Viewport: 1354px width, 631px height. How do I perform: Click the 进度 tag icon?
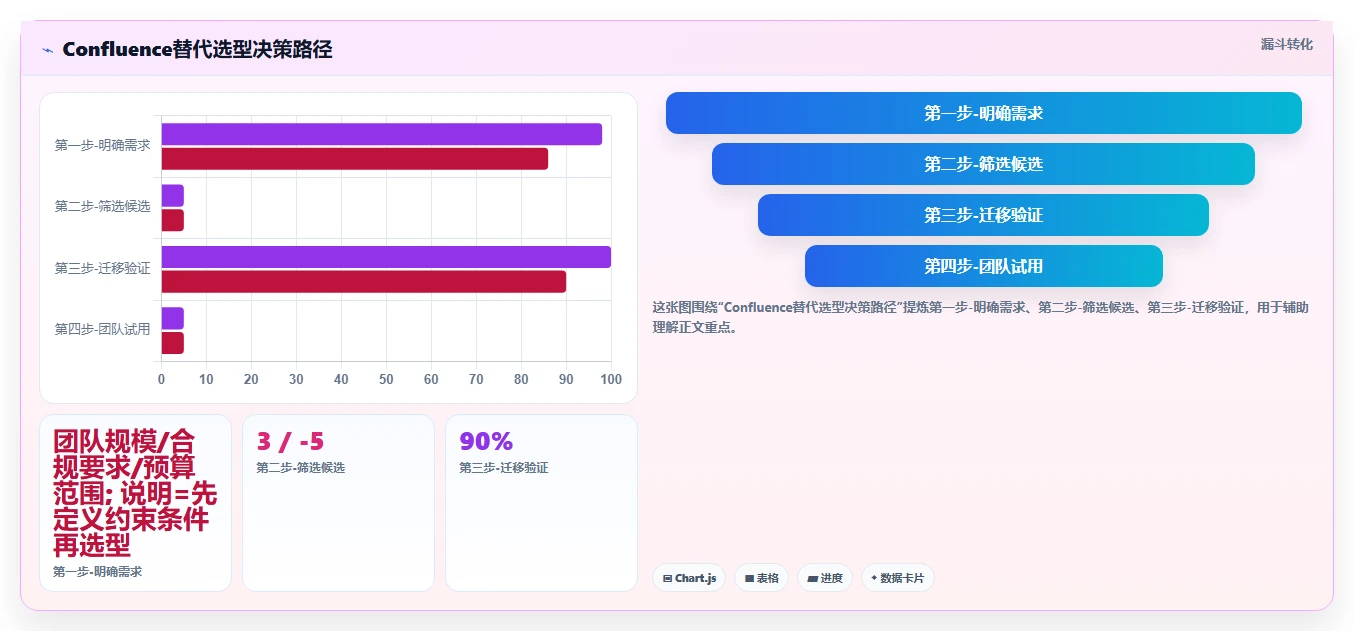[812, 578]
